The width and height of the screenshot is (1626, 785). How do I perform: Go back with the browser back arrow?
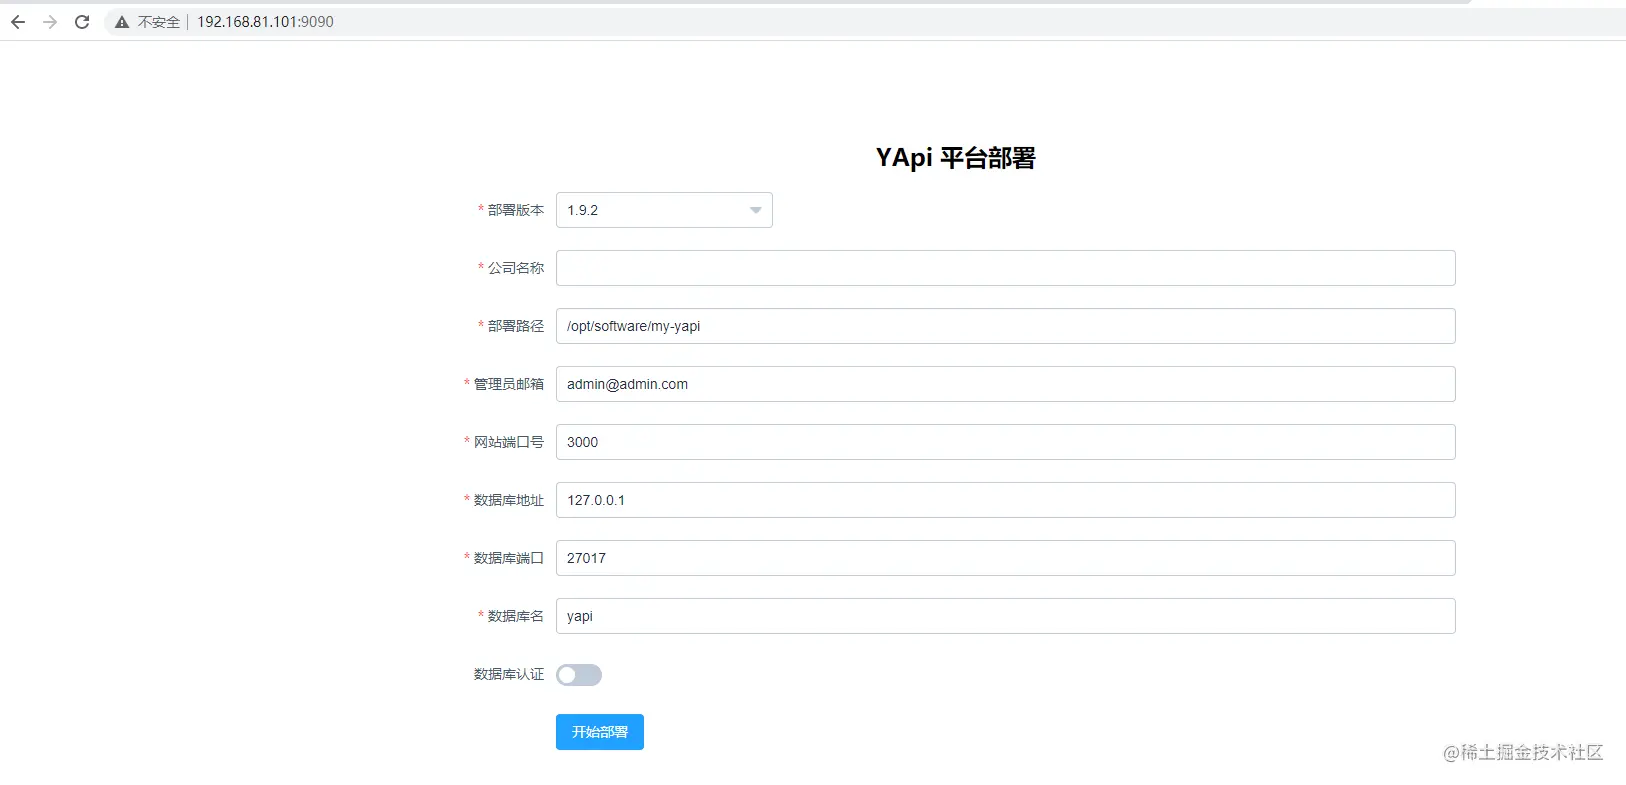click(x=18, y=22)
